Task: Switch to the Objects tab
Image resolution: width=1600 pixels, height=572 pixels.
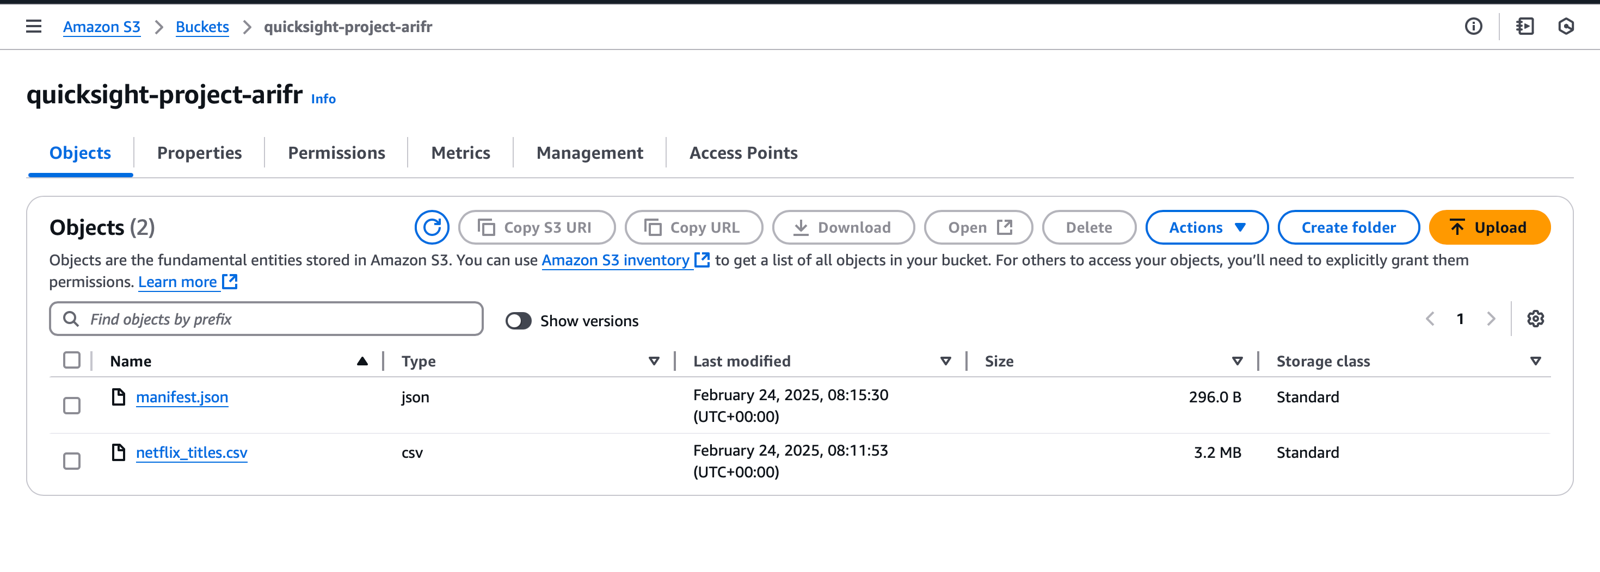Action: [x=80, y=153]
